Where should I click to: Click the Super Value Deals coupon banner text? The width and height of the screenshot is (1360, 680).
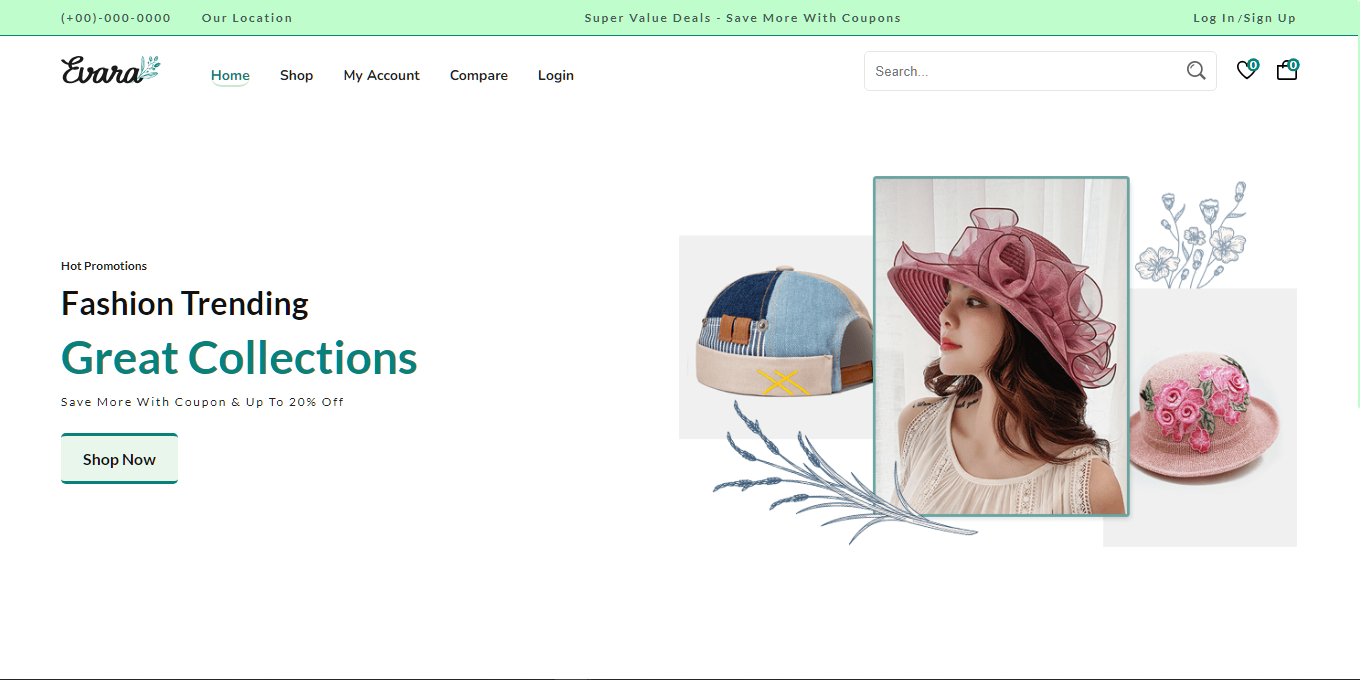[x=742, y=18]
